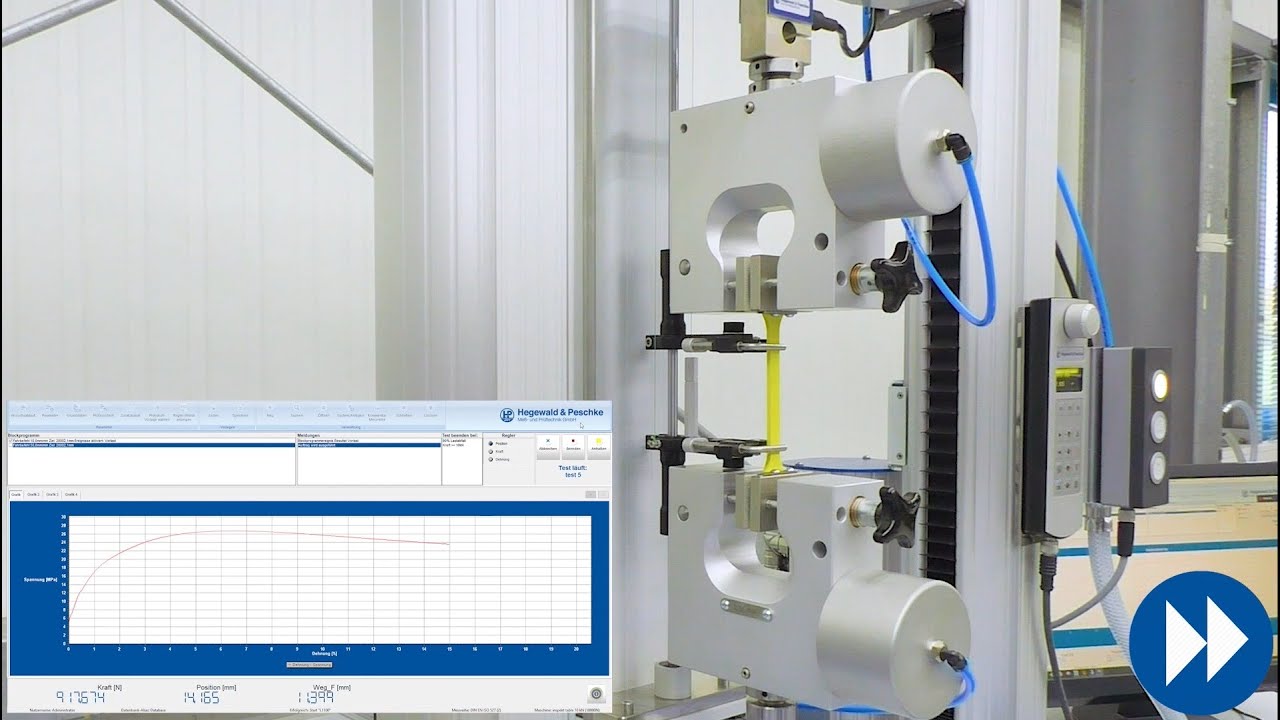Click the fast-forward double arrow icon
Viewport: 1280px width, 720px height.
[1200, 643]
